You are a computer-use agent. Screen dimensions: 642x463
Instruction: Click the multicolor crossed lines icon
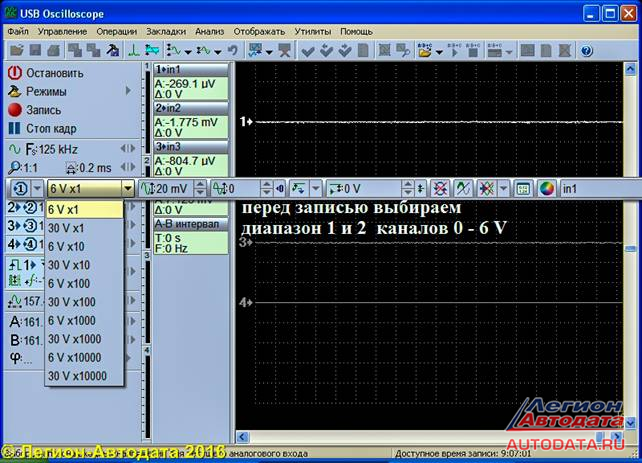pyautogui.click(x=486, y=189)
